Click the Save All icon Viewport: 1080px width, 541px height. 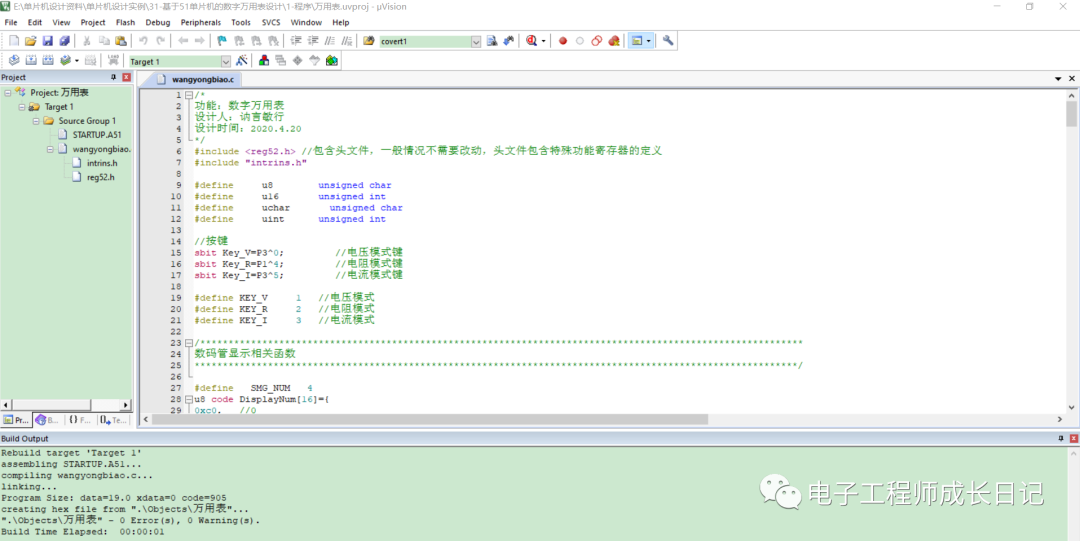click(x=65, y=41)
